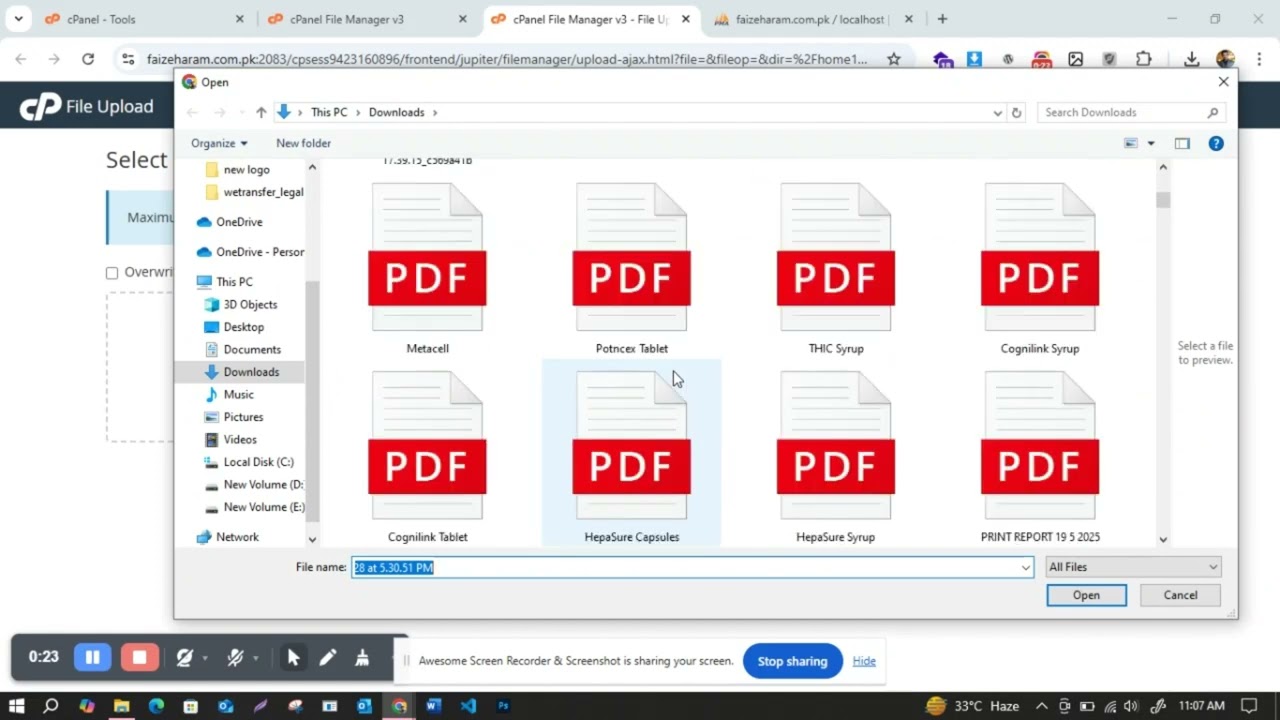Pause the screen recording
Viewport: 1280px width, 720px height.
(x=92, y=657)
